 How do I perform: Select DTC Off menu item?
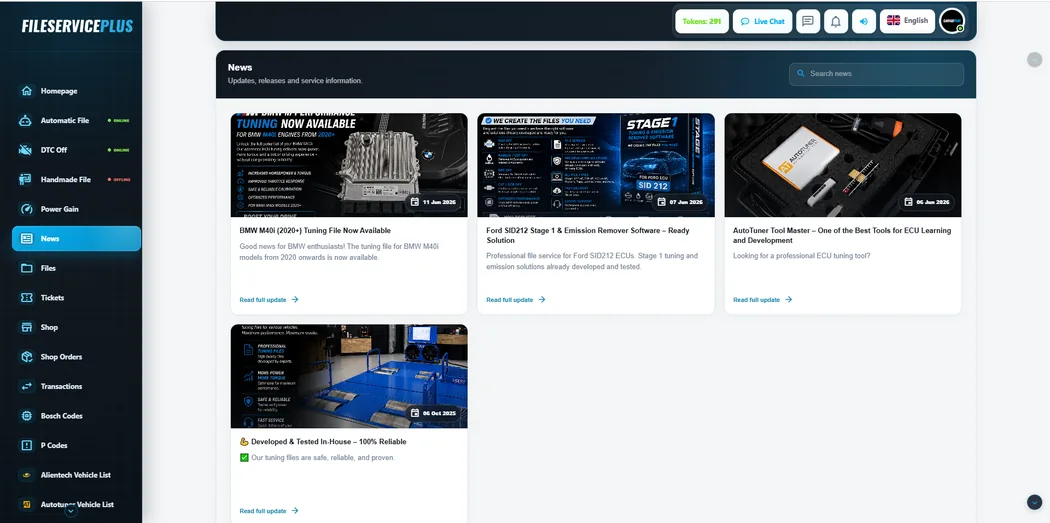(76, 150)
